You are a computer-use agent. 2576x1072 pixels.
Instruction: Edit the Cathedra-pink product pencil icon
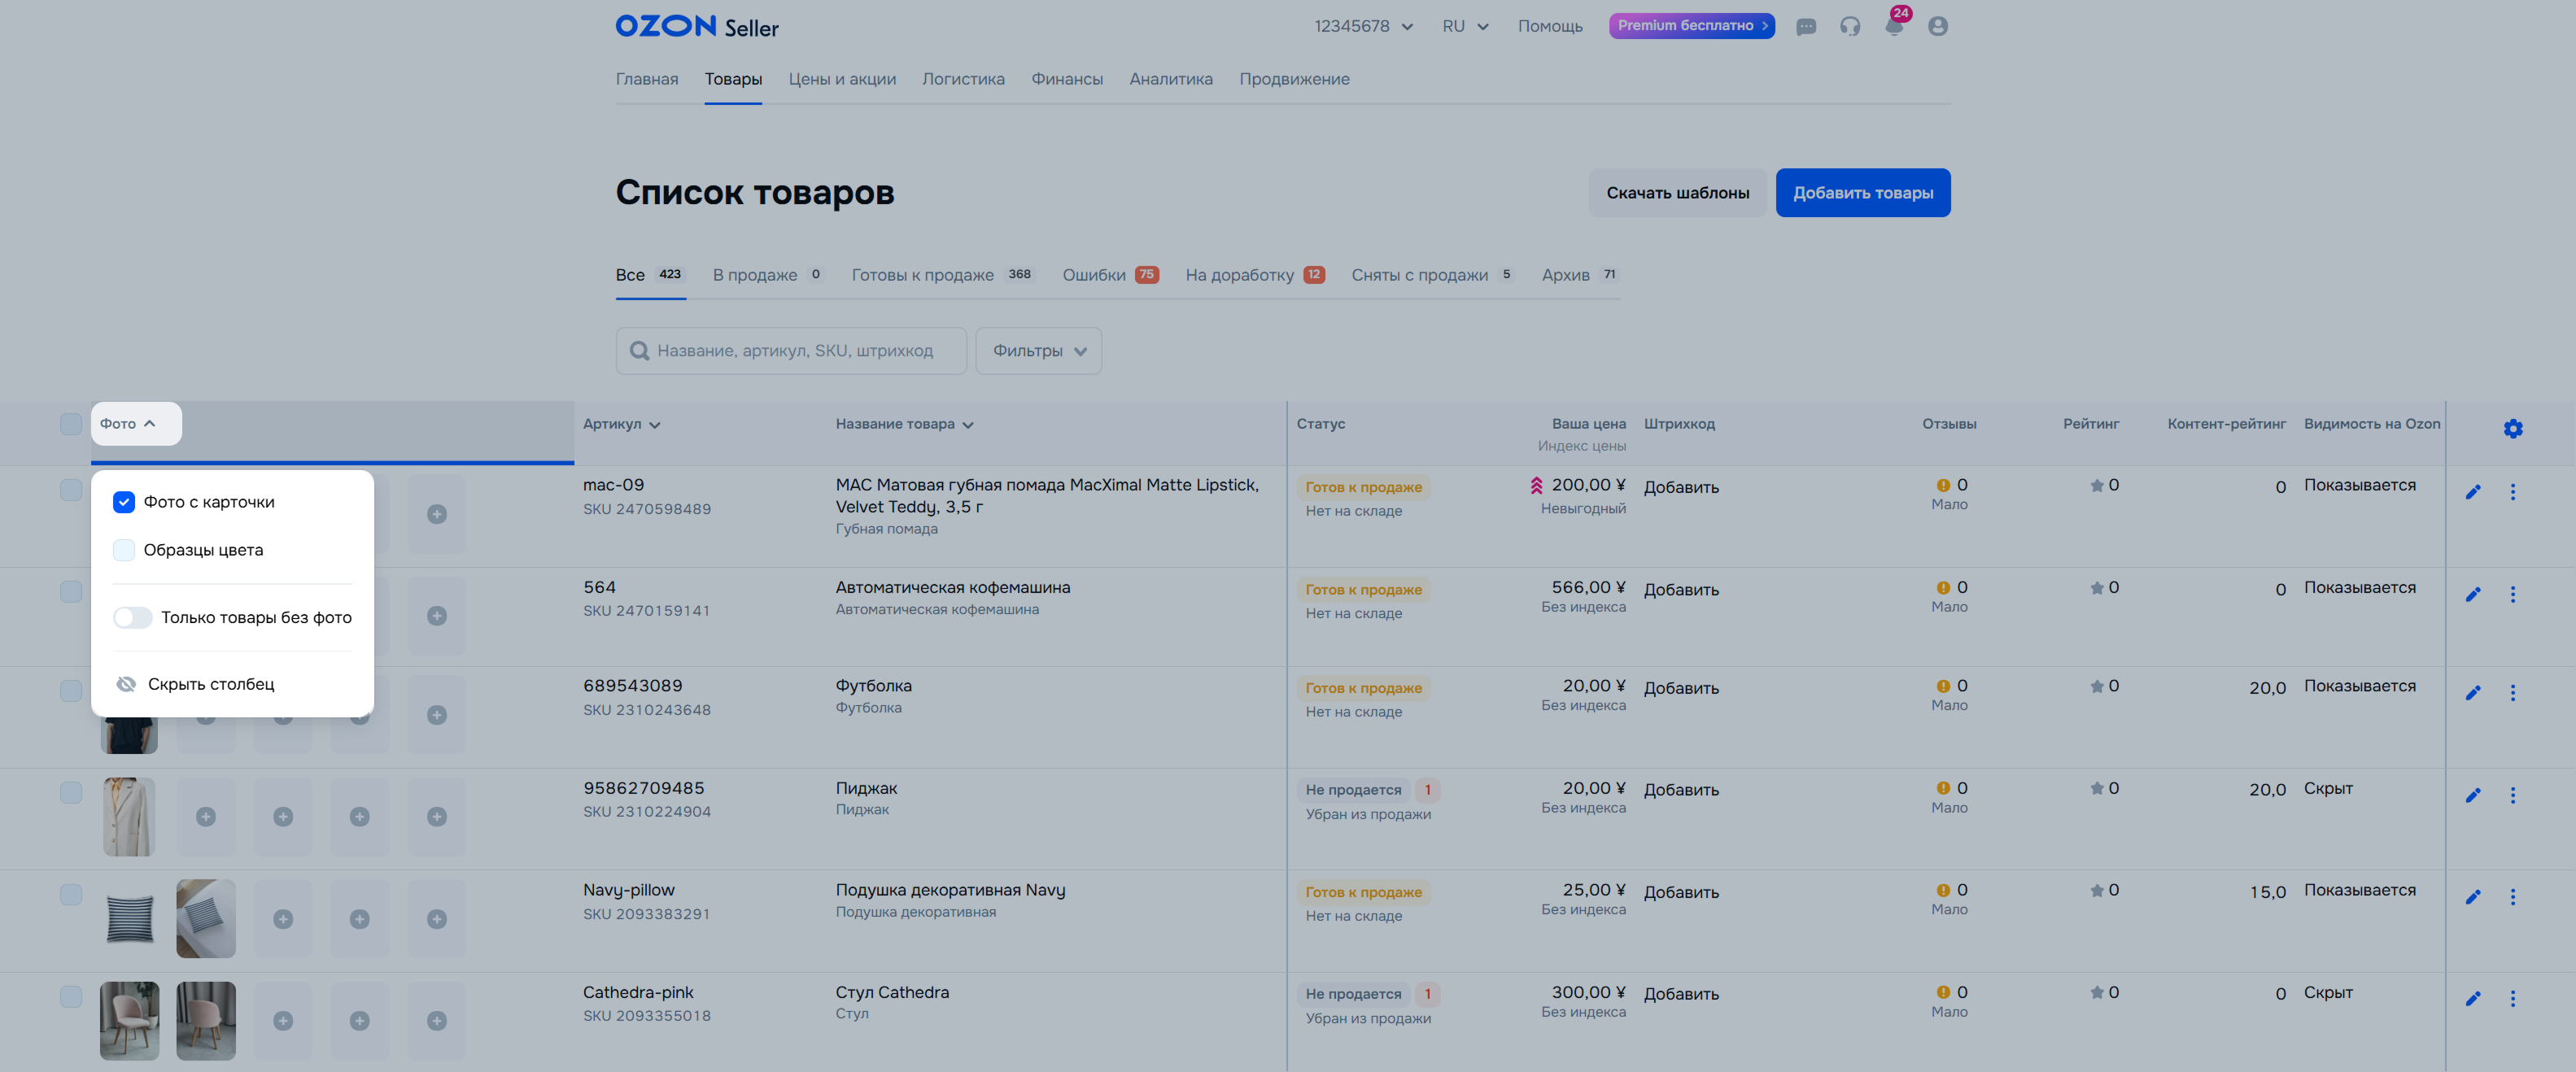coord(2473,999)
